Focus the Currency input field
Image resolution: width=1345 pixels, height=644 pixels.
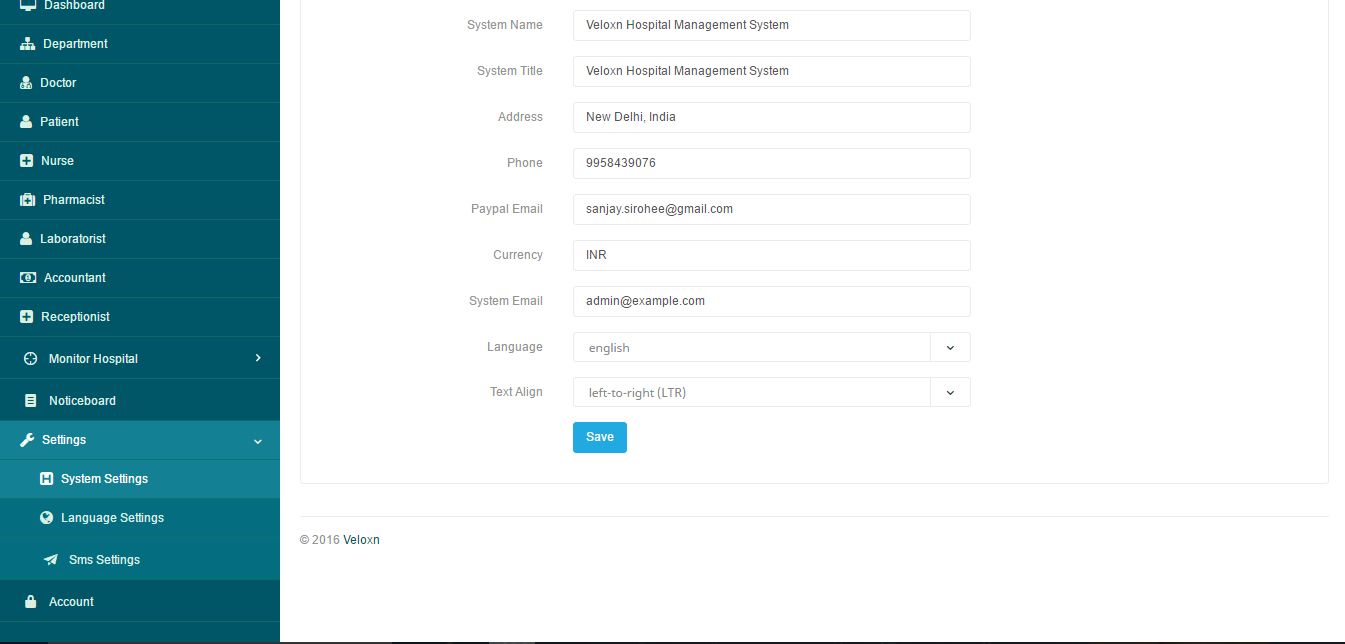click(x=771, y=256)
